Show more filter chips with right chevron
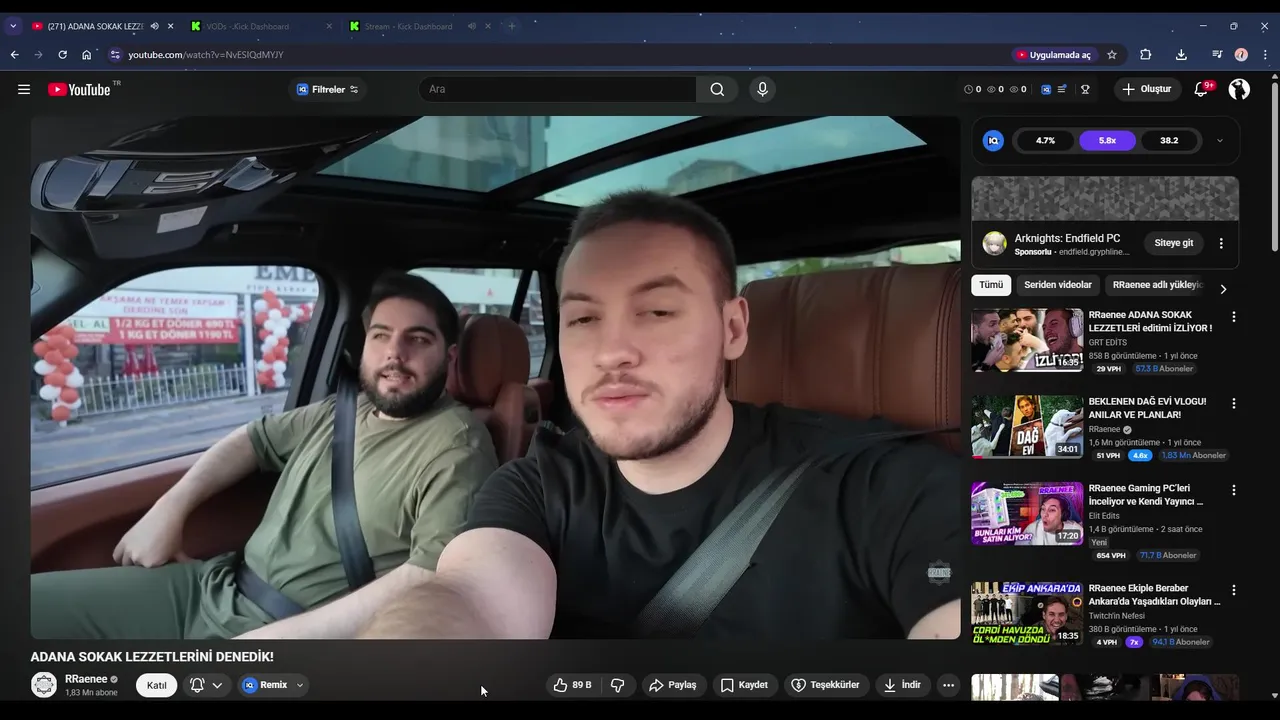Image resolution: width=1280 pixels, height=720 pixels. click(x=1222, y=289)
